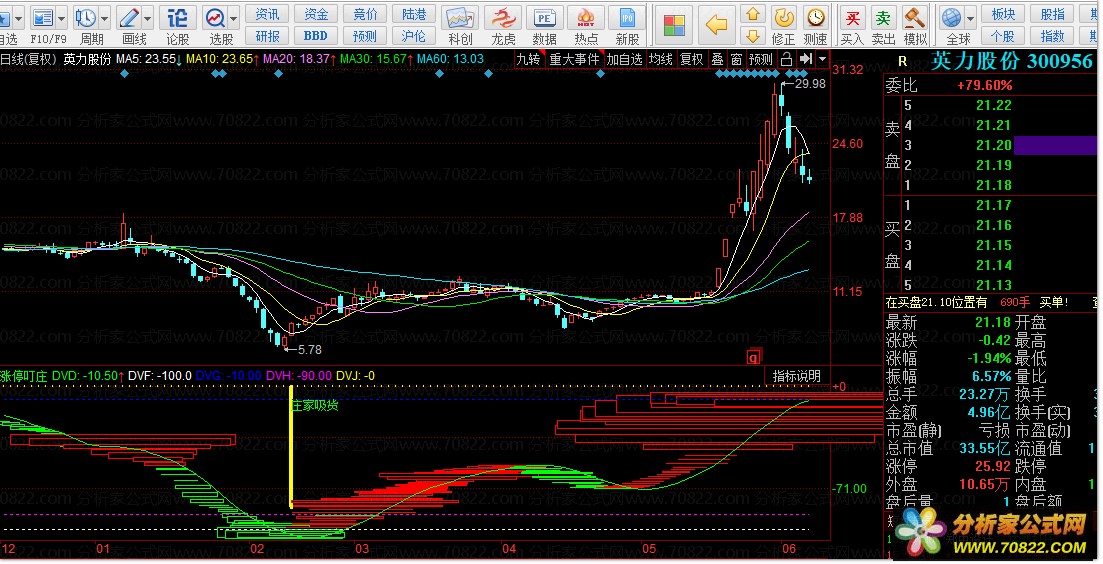Toggle 九转 indicator
Viewport: 1103px width, 564px height.
[528, 60]
